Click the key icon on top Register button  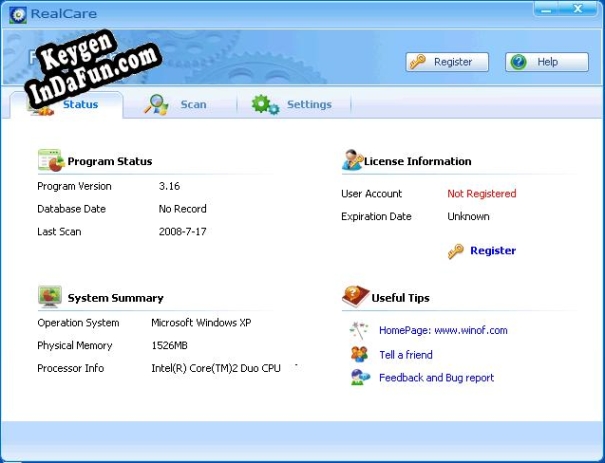(417, 62)
